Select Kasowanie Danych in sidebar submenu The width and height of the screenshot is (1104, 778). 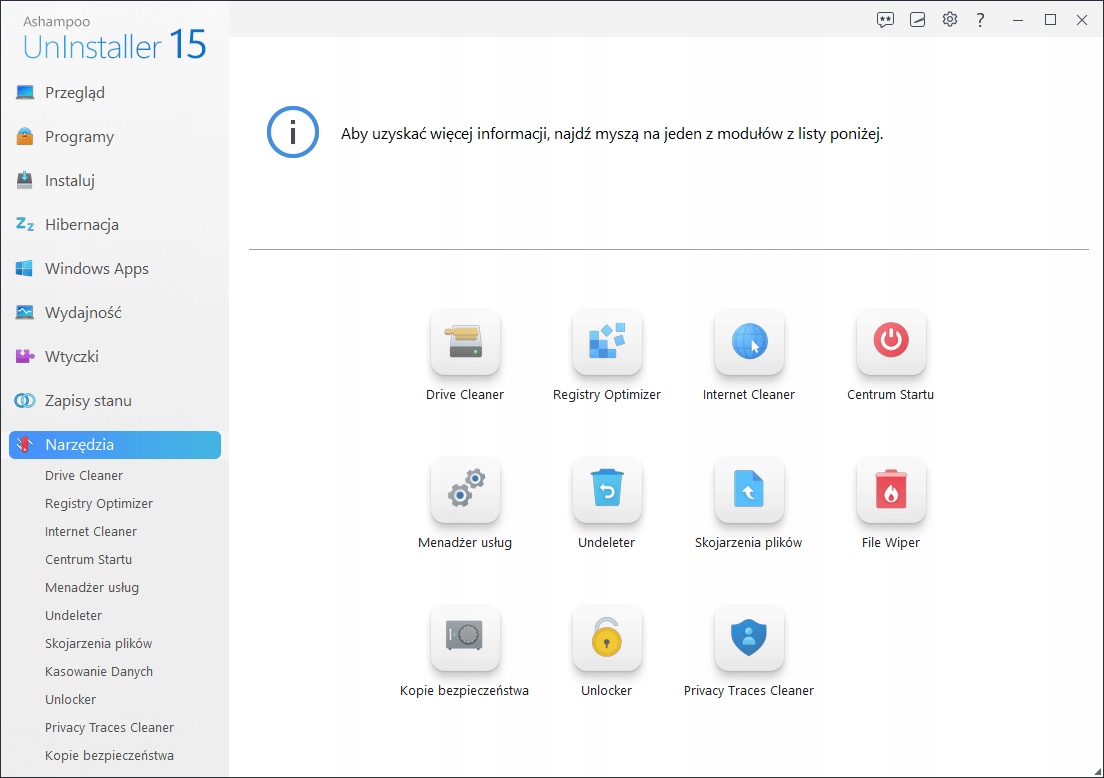99,672
